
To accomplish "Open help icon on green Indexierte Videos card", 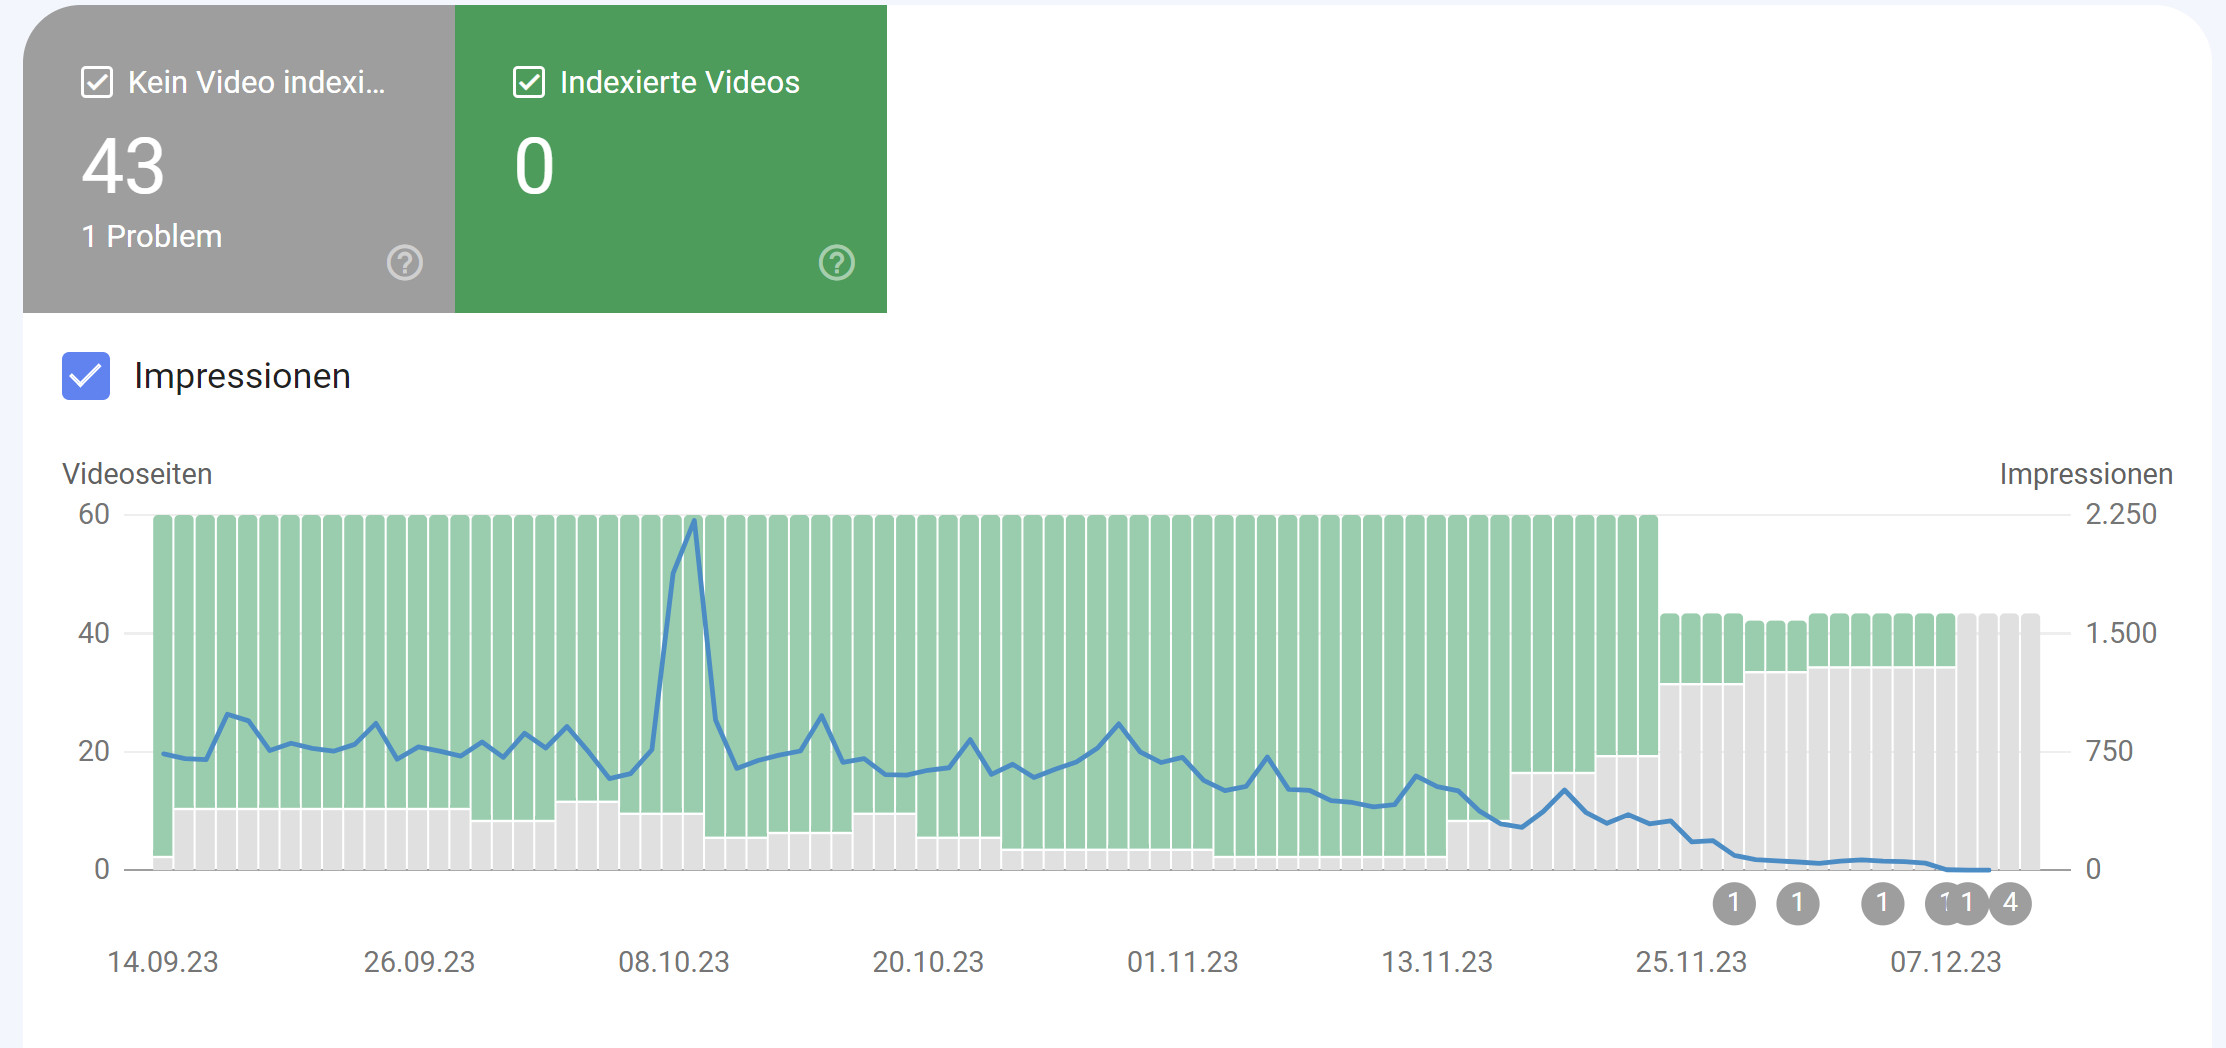I will [x=837, y=263].
